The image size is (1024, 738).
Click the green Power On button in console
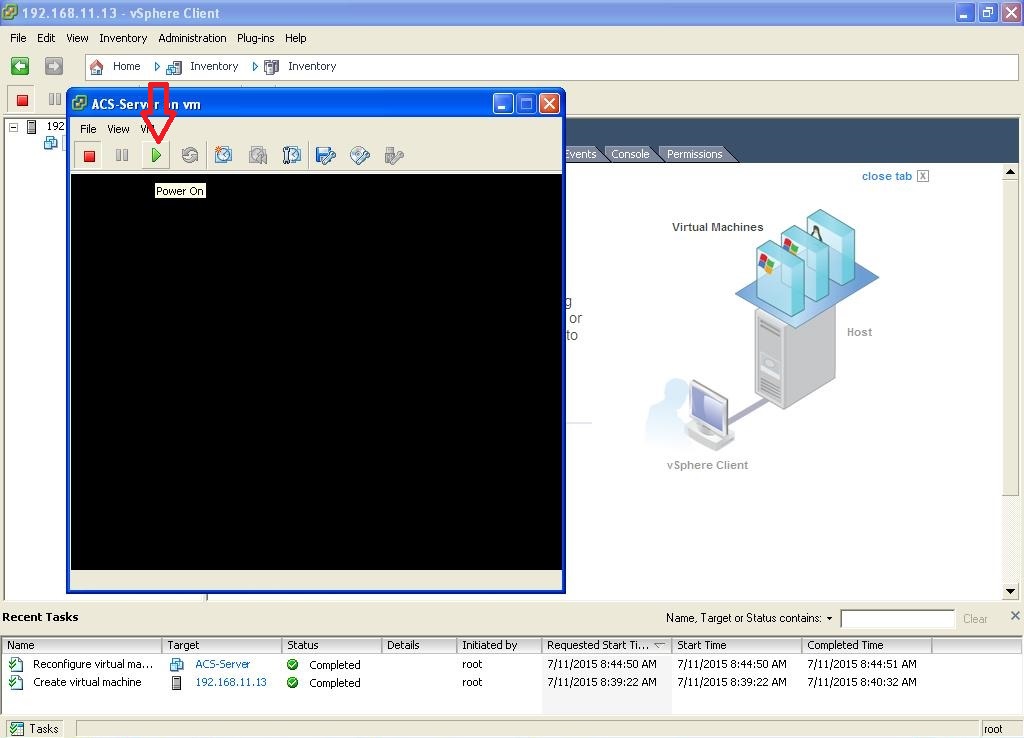pos(156,155)
